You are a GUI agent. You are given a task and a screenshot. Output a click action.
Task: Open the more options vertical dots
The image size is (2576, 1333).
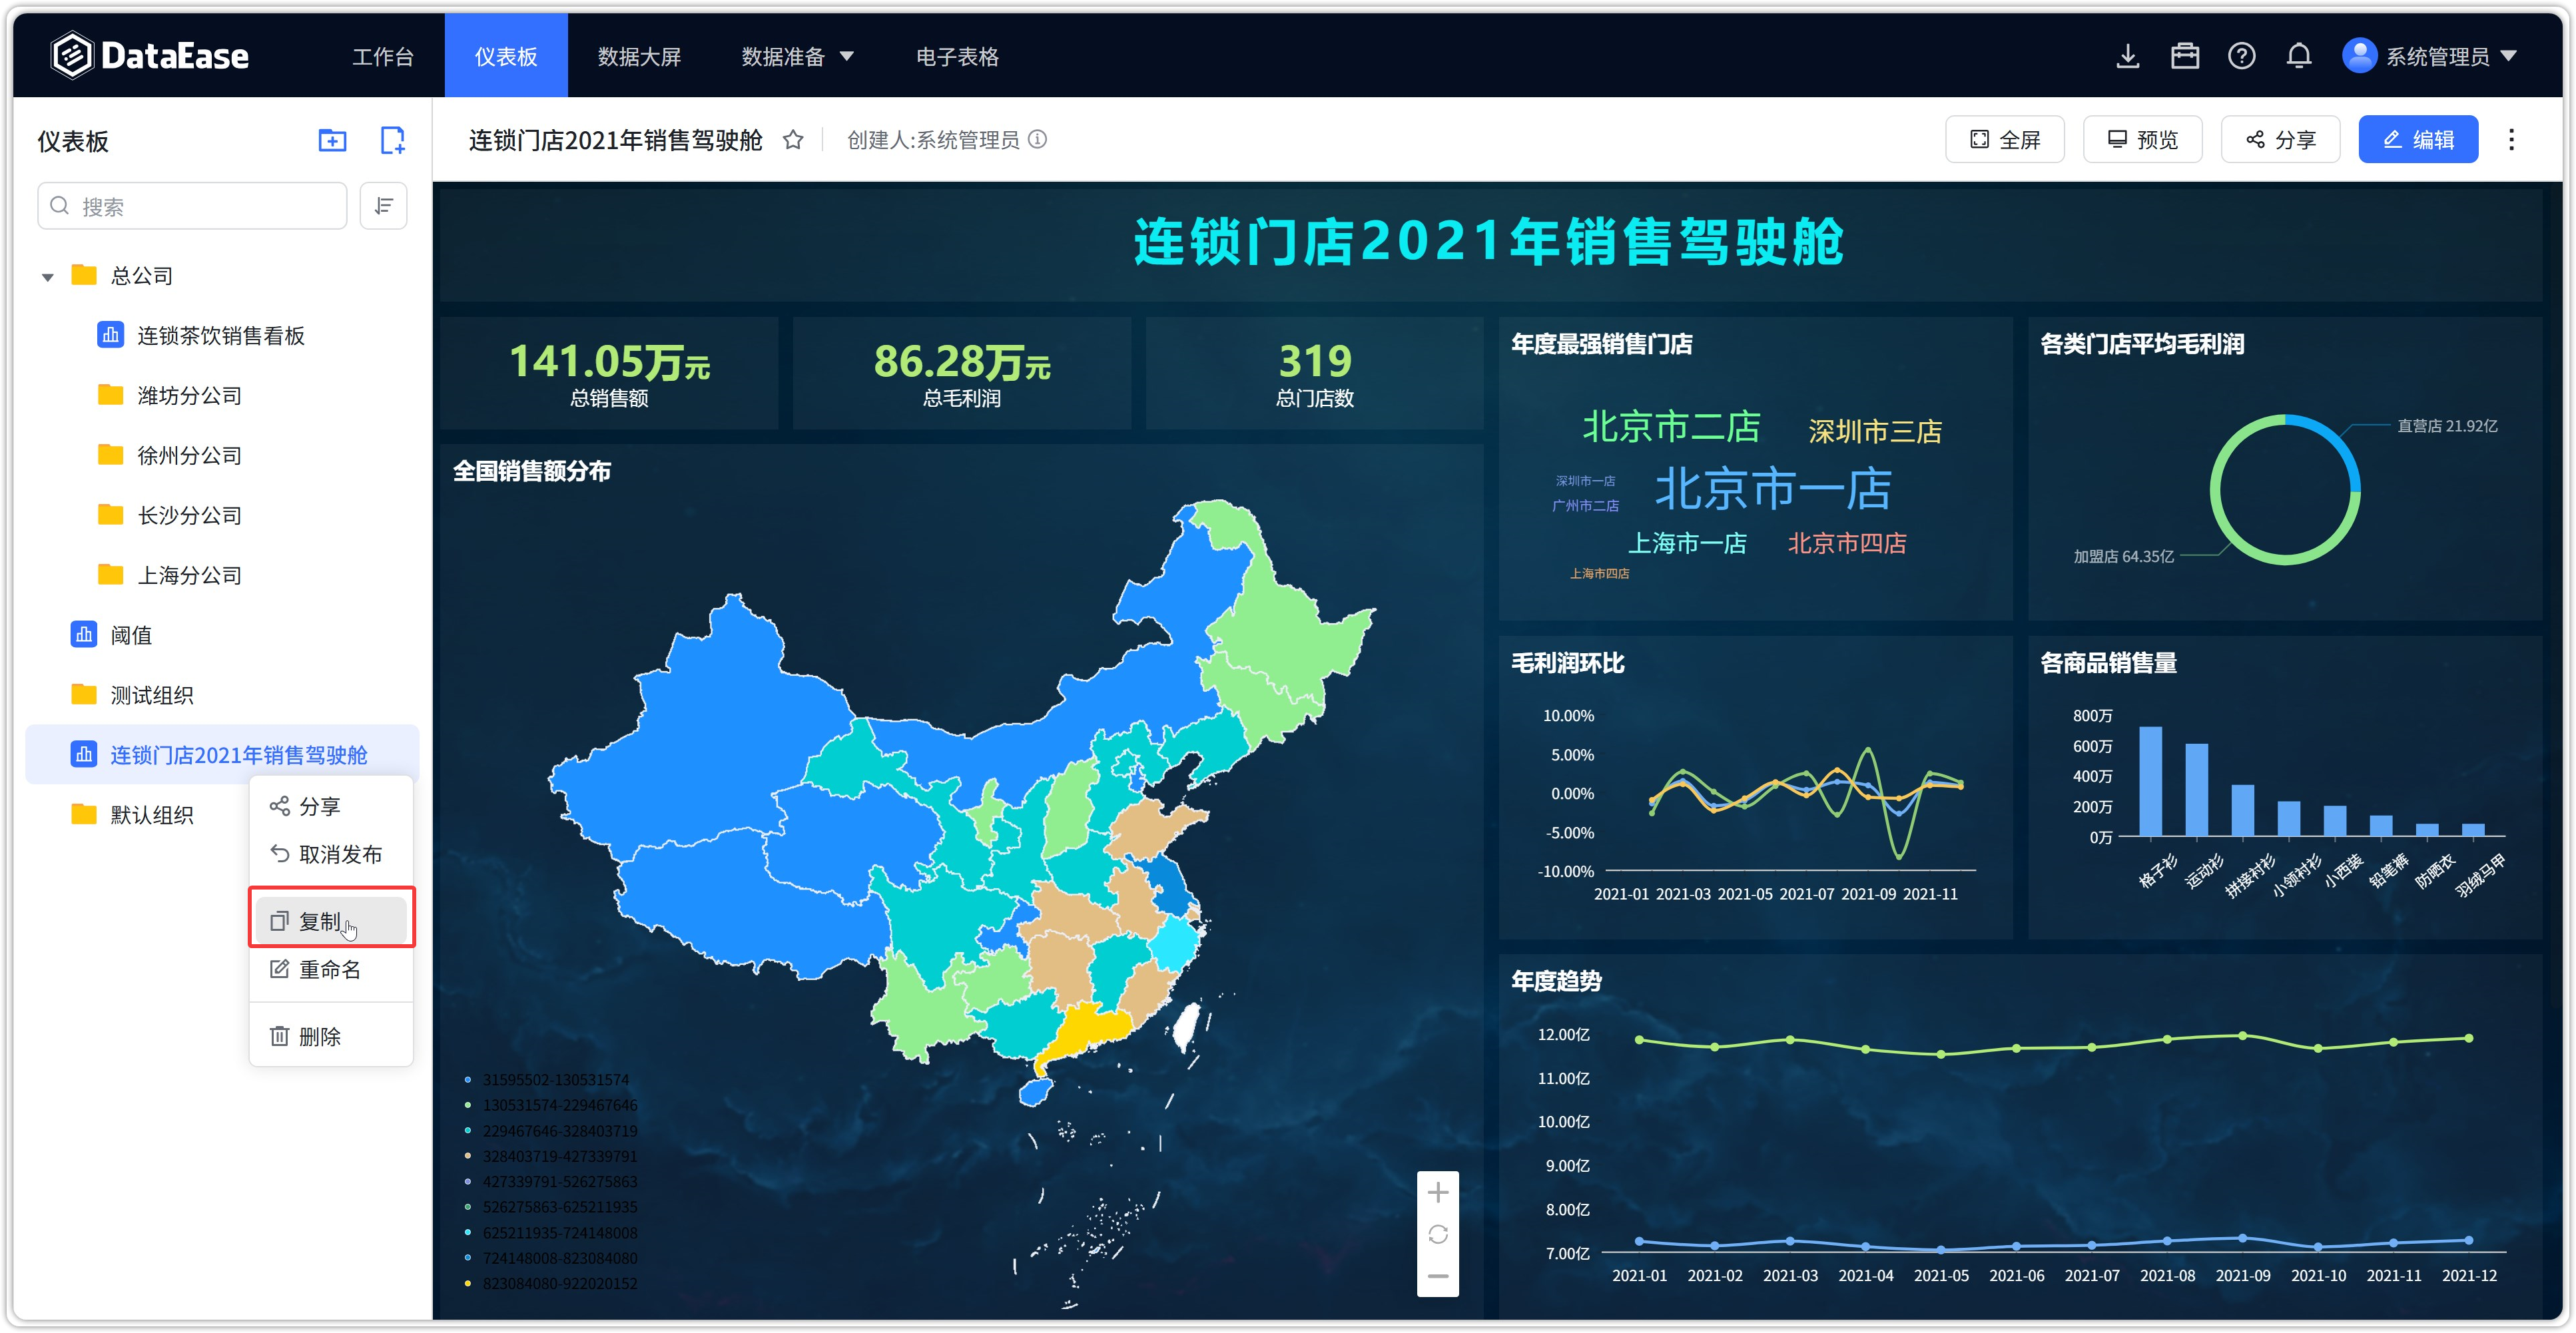click(2511, 140)
